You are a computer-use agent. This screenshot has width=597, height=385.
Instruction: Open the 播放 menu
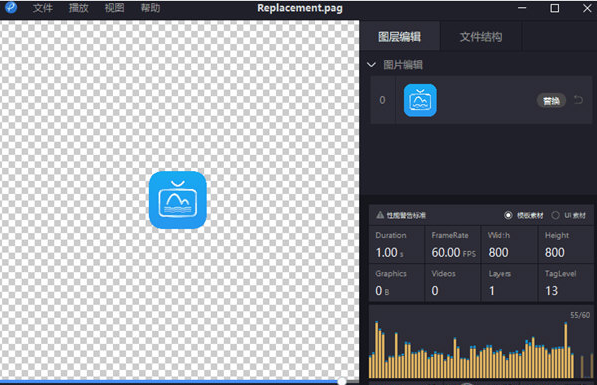[78, 8]
